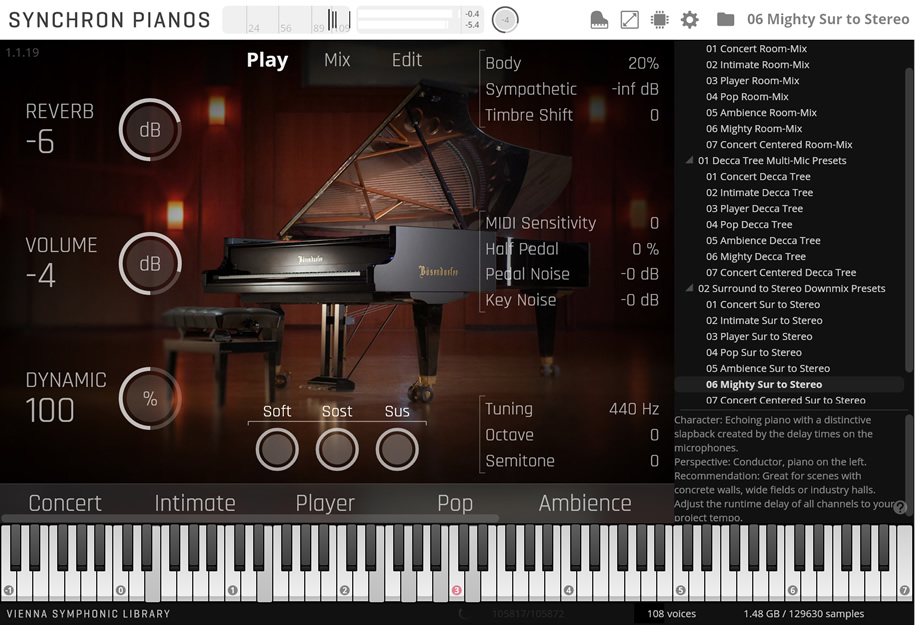The height and width of the screenshot is (625, 915).
Task: Toggle the Sost pedal button
Action: point(337,449)
